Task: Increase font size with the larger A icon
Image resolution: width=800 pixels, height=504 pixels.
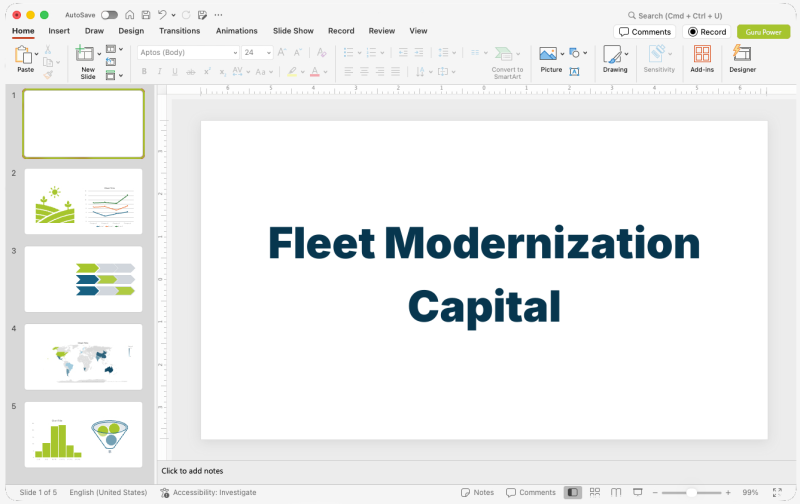Action: [x=282, y=52]
